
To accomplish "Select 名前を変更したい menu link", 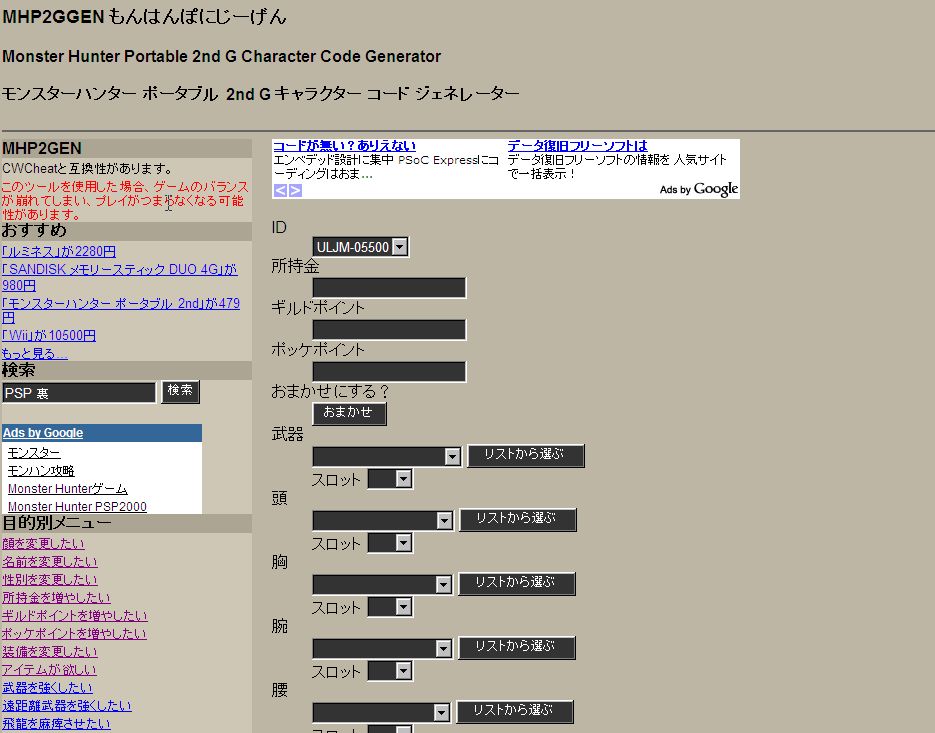I will (49, 562).
